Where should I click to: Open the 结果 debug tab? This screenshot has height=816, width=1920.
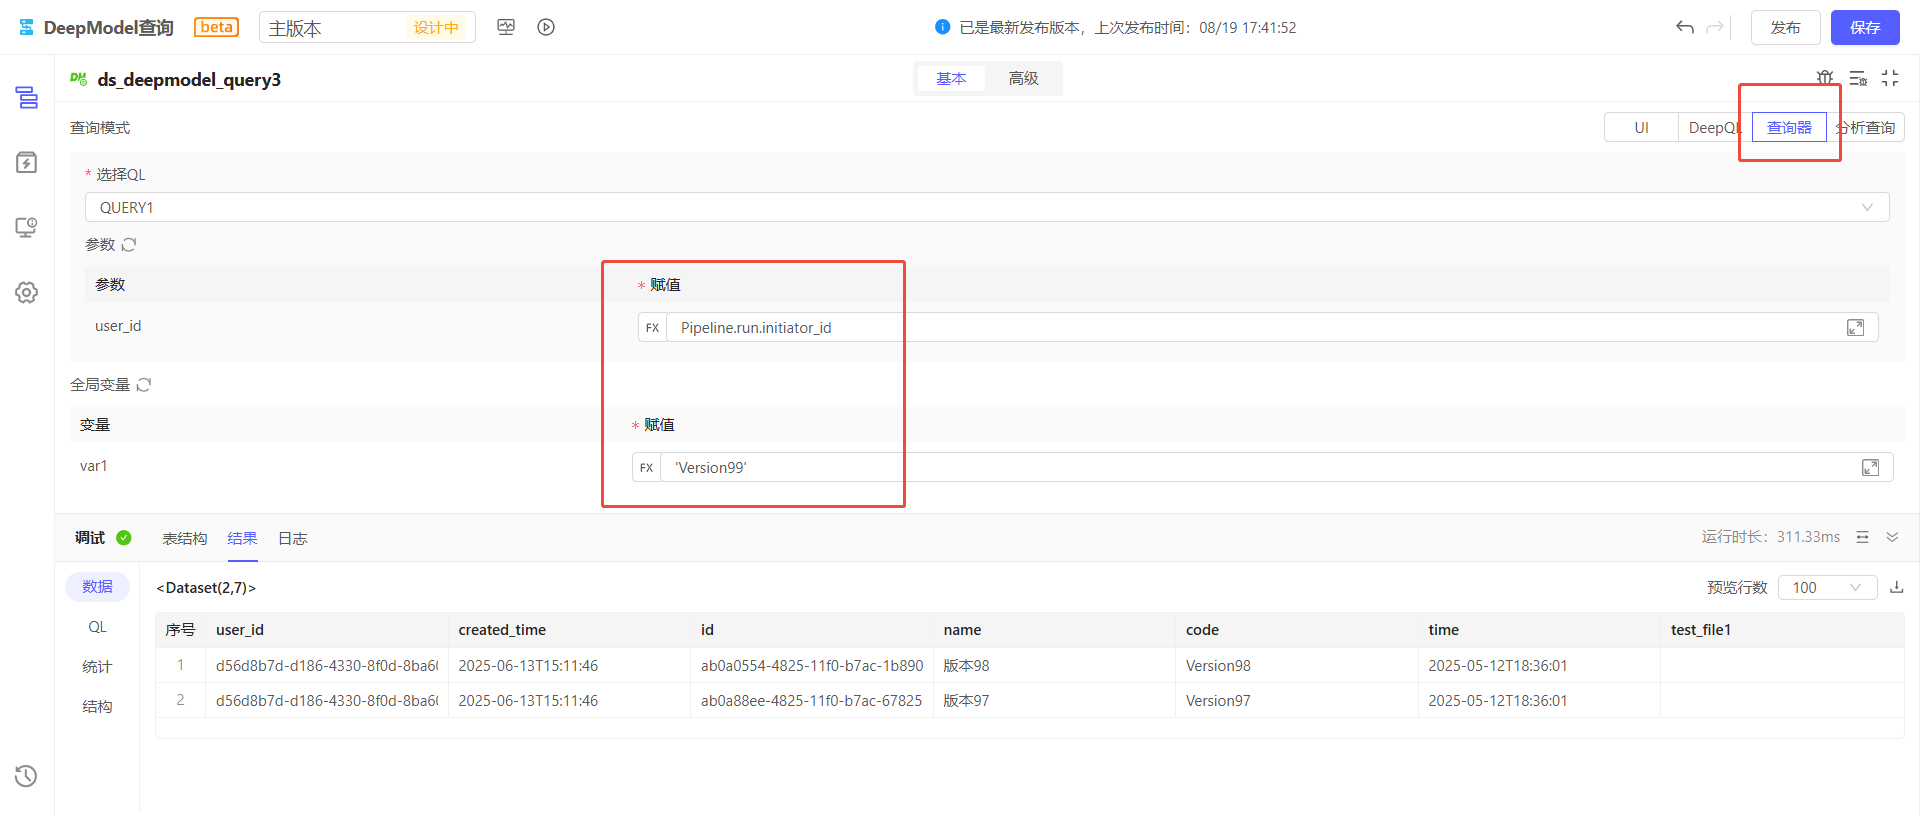click(242, 538)
